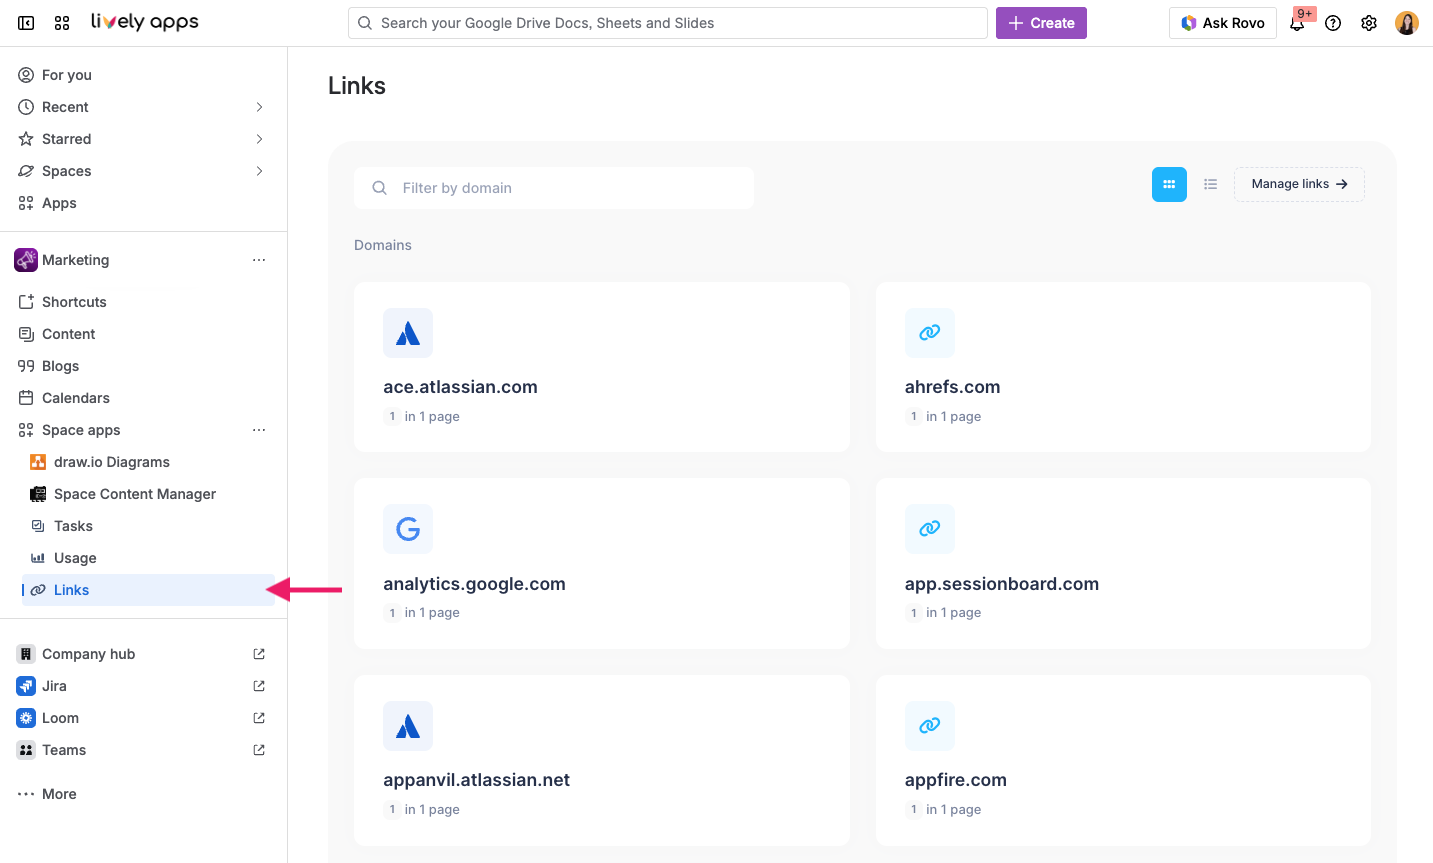Open the app switcher grid icon

61,22
